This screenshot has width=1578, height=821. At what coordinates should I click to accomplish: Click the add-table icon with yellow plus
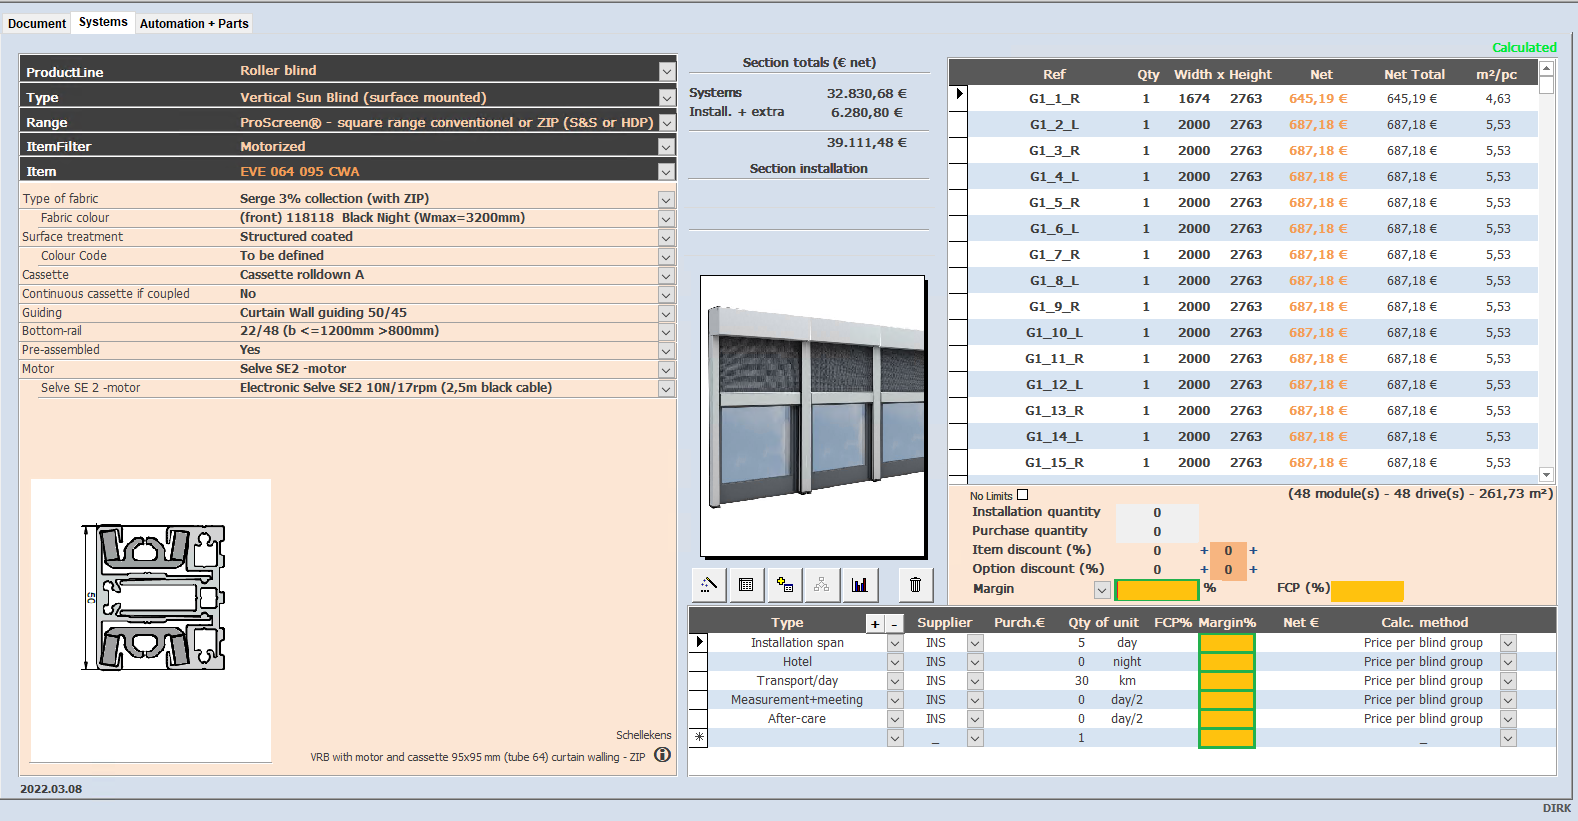tap(784, 585)
